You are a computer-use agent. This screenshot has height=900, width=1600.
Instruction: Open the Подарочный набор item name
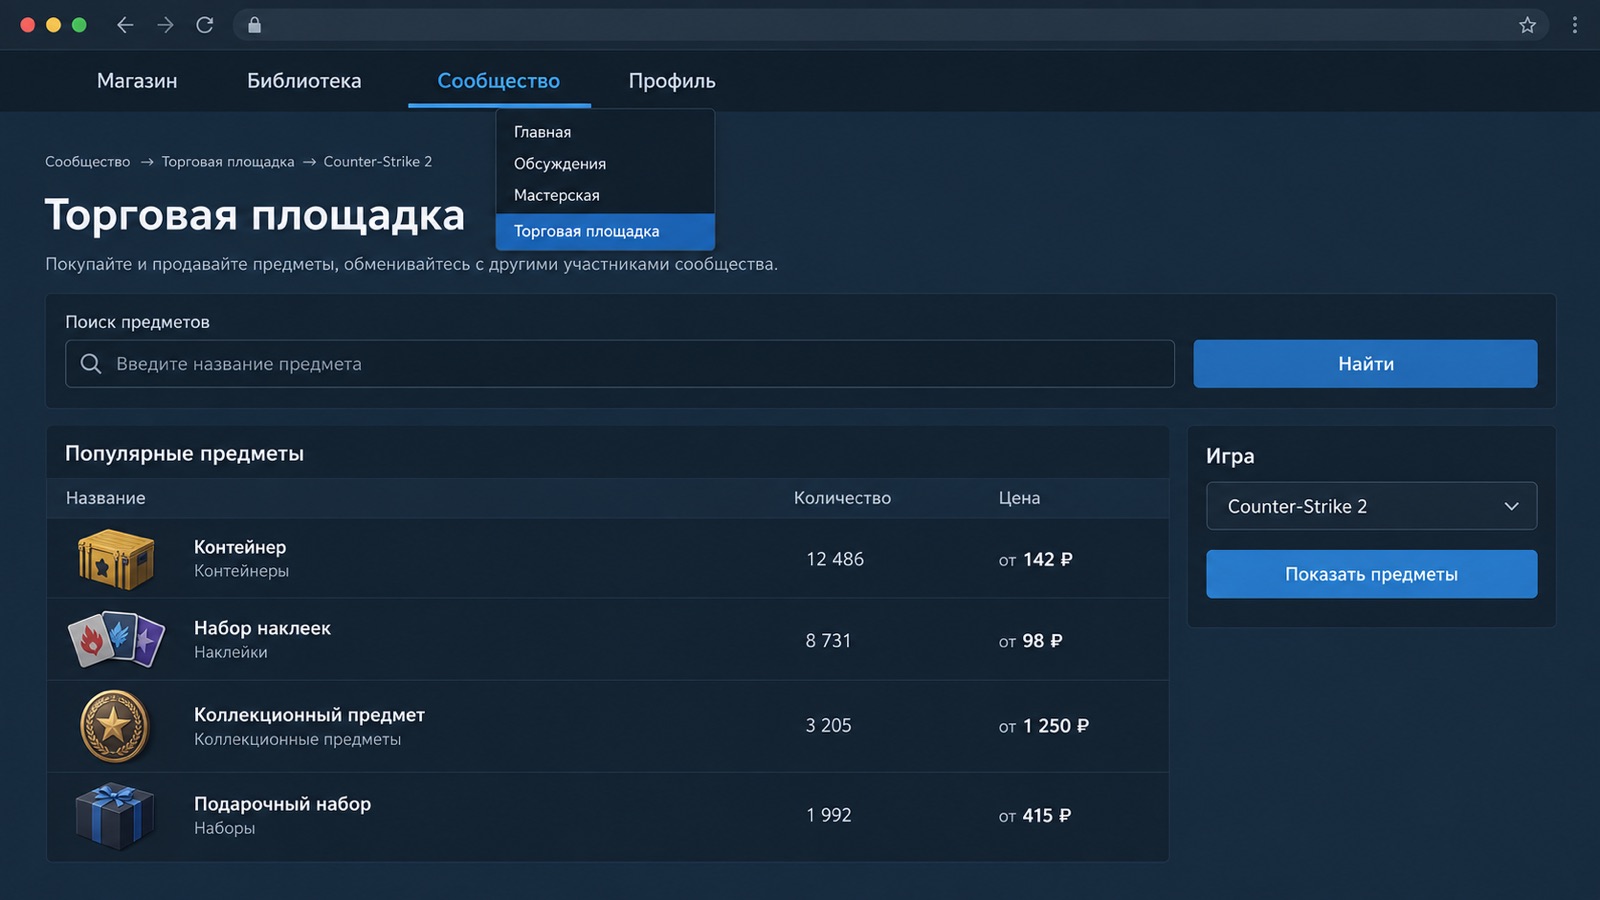click(282, 804)
